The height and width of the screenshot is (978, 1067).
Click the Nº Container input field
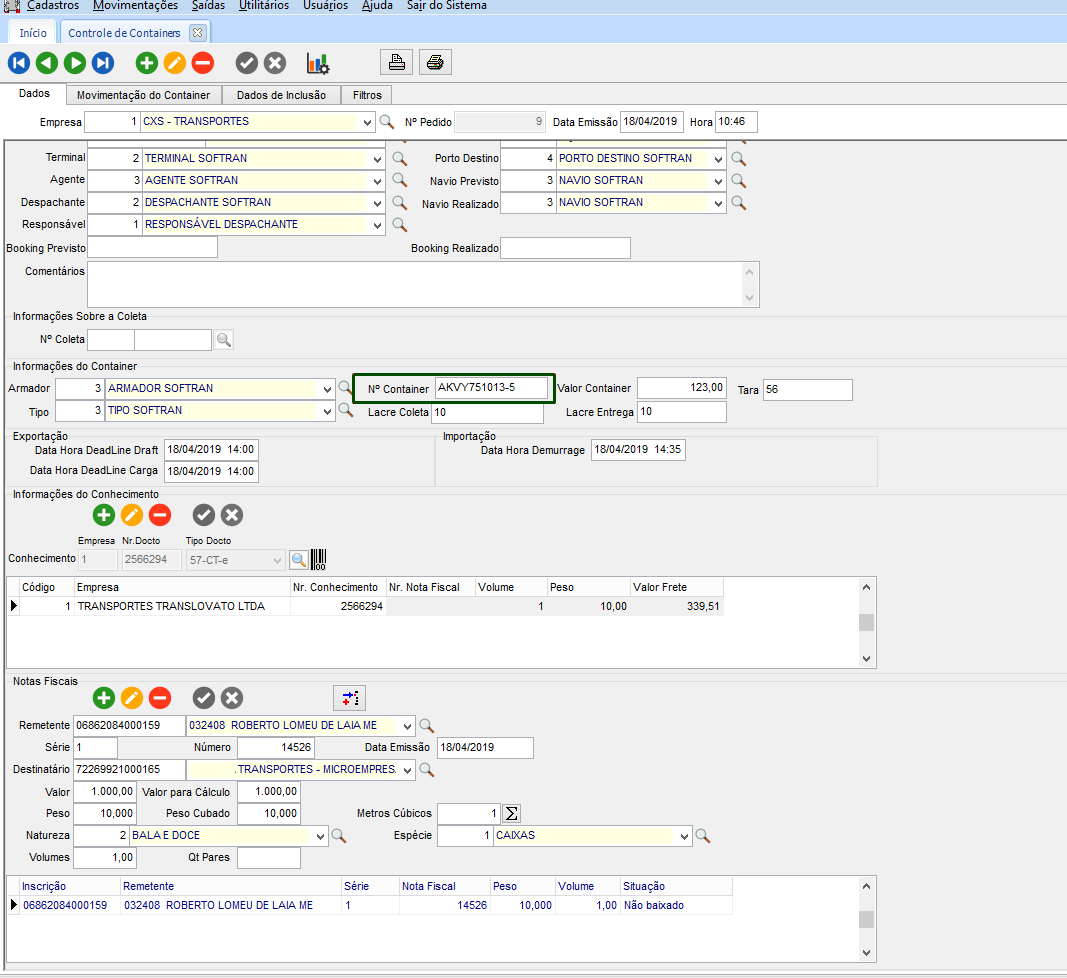click(x=491, y=388)
